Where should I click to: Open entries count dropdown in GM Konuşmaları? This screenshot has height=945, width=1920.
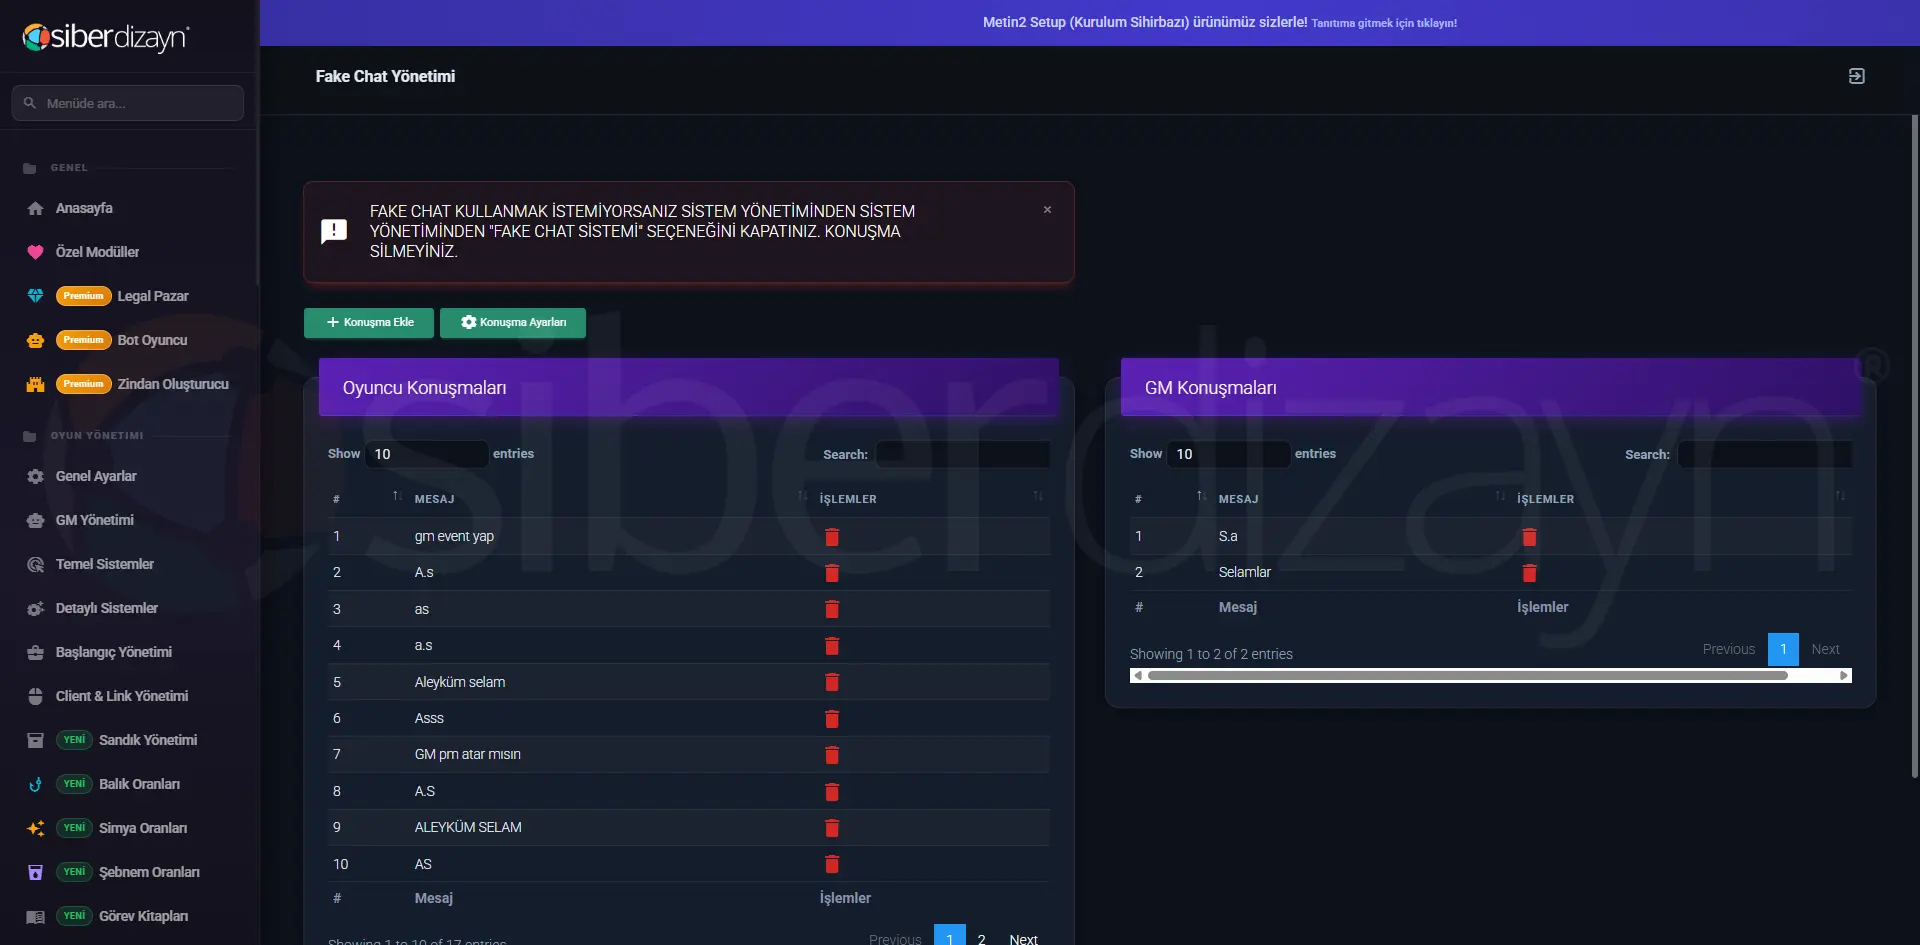pos(1229,454)
